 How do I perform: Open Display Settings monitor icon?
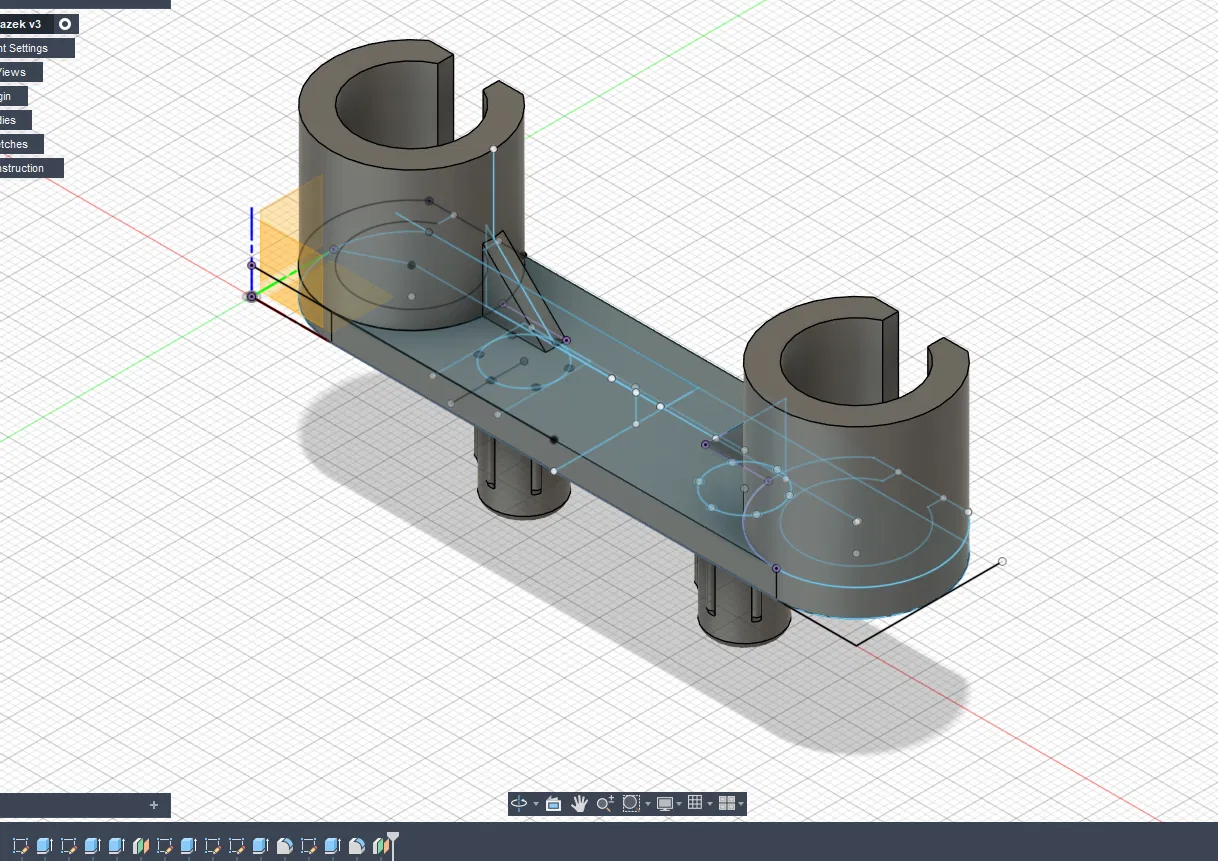665,804
